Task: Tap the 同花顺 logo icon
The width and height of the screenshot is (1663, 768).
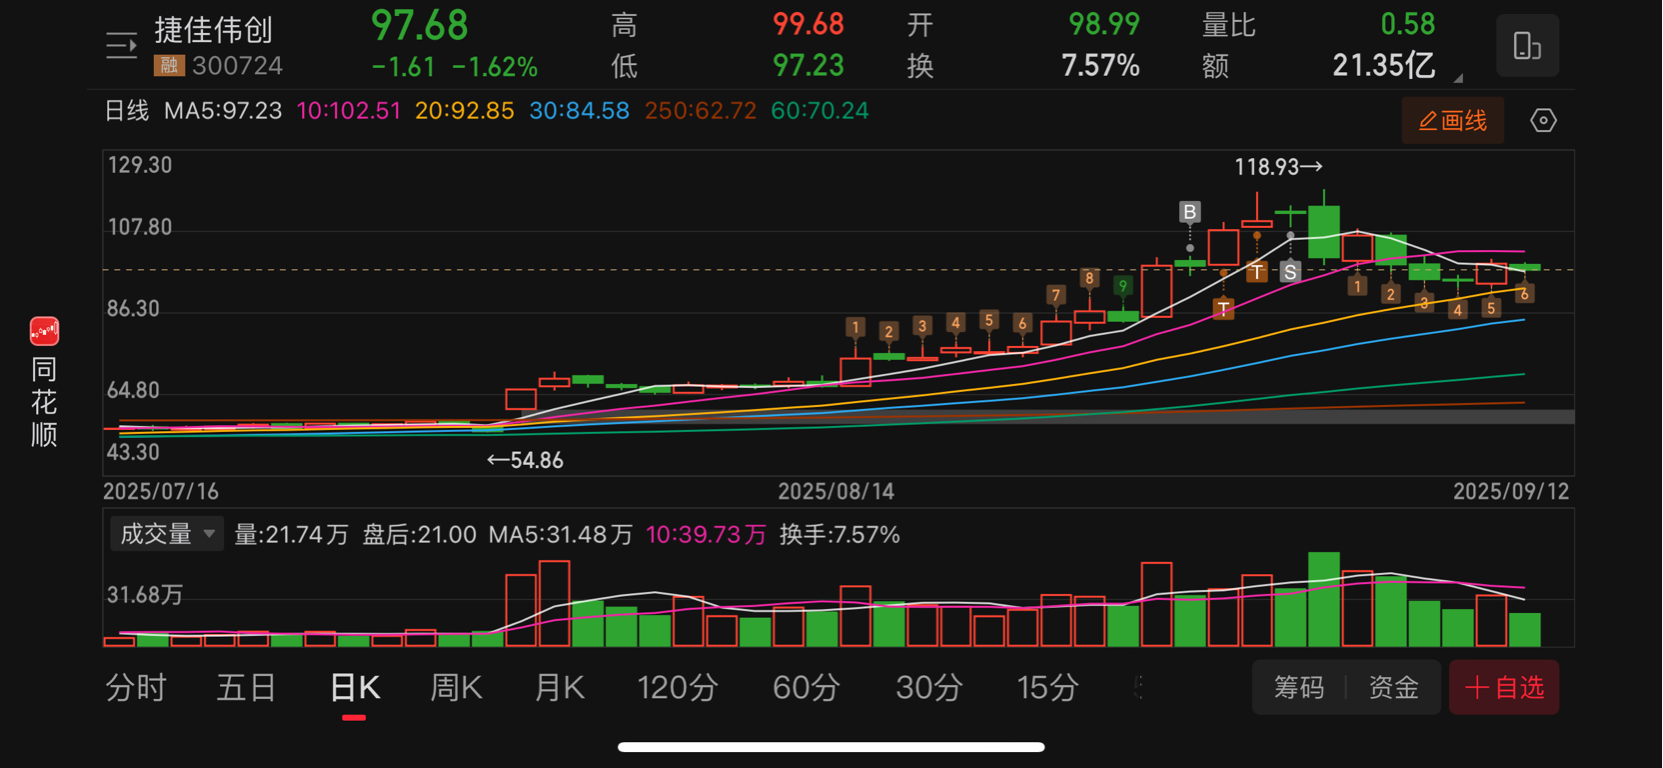Action: pos(44,331)
